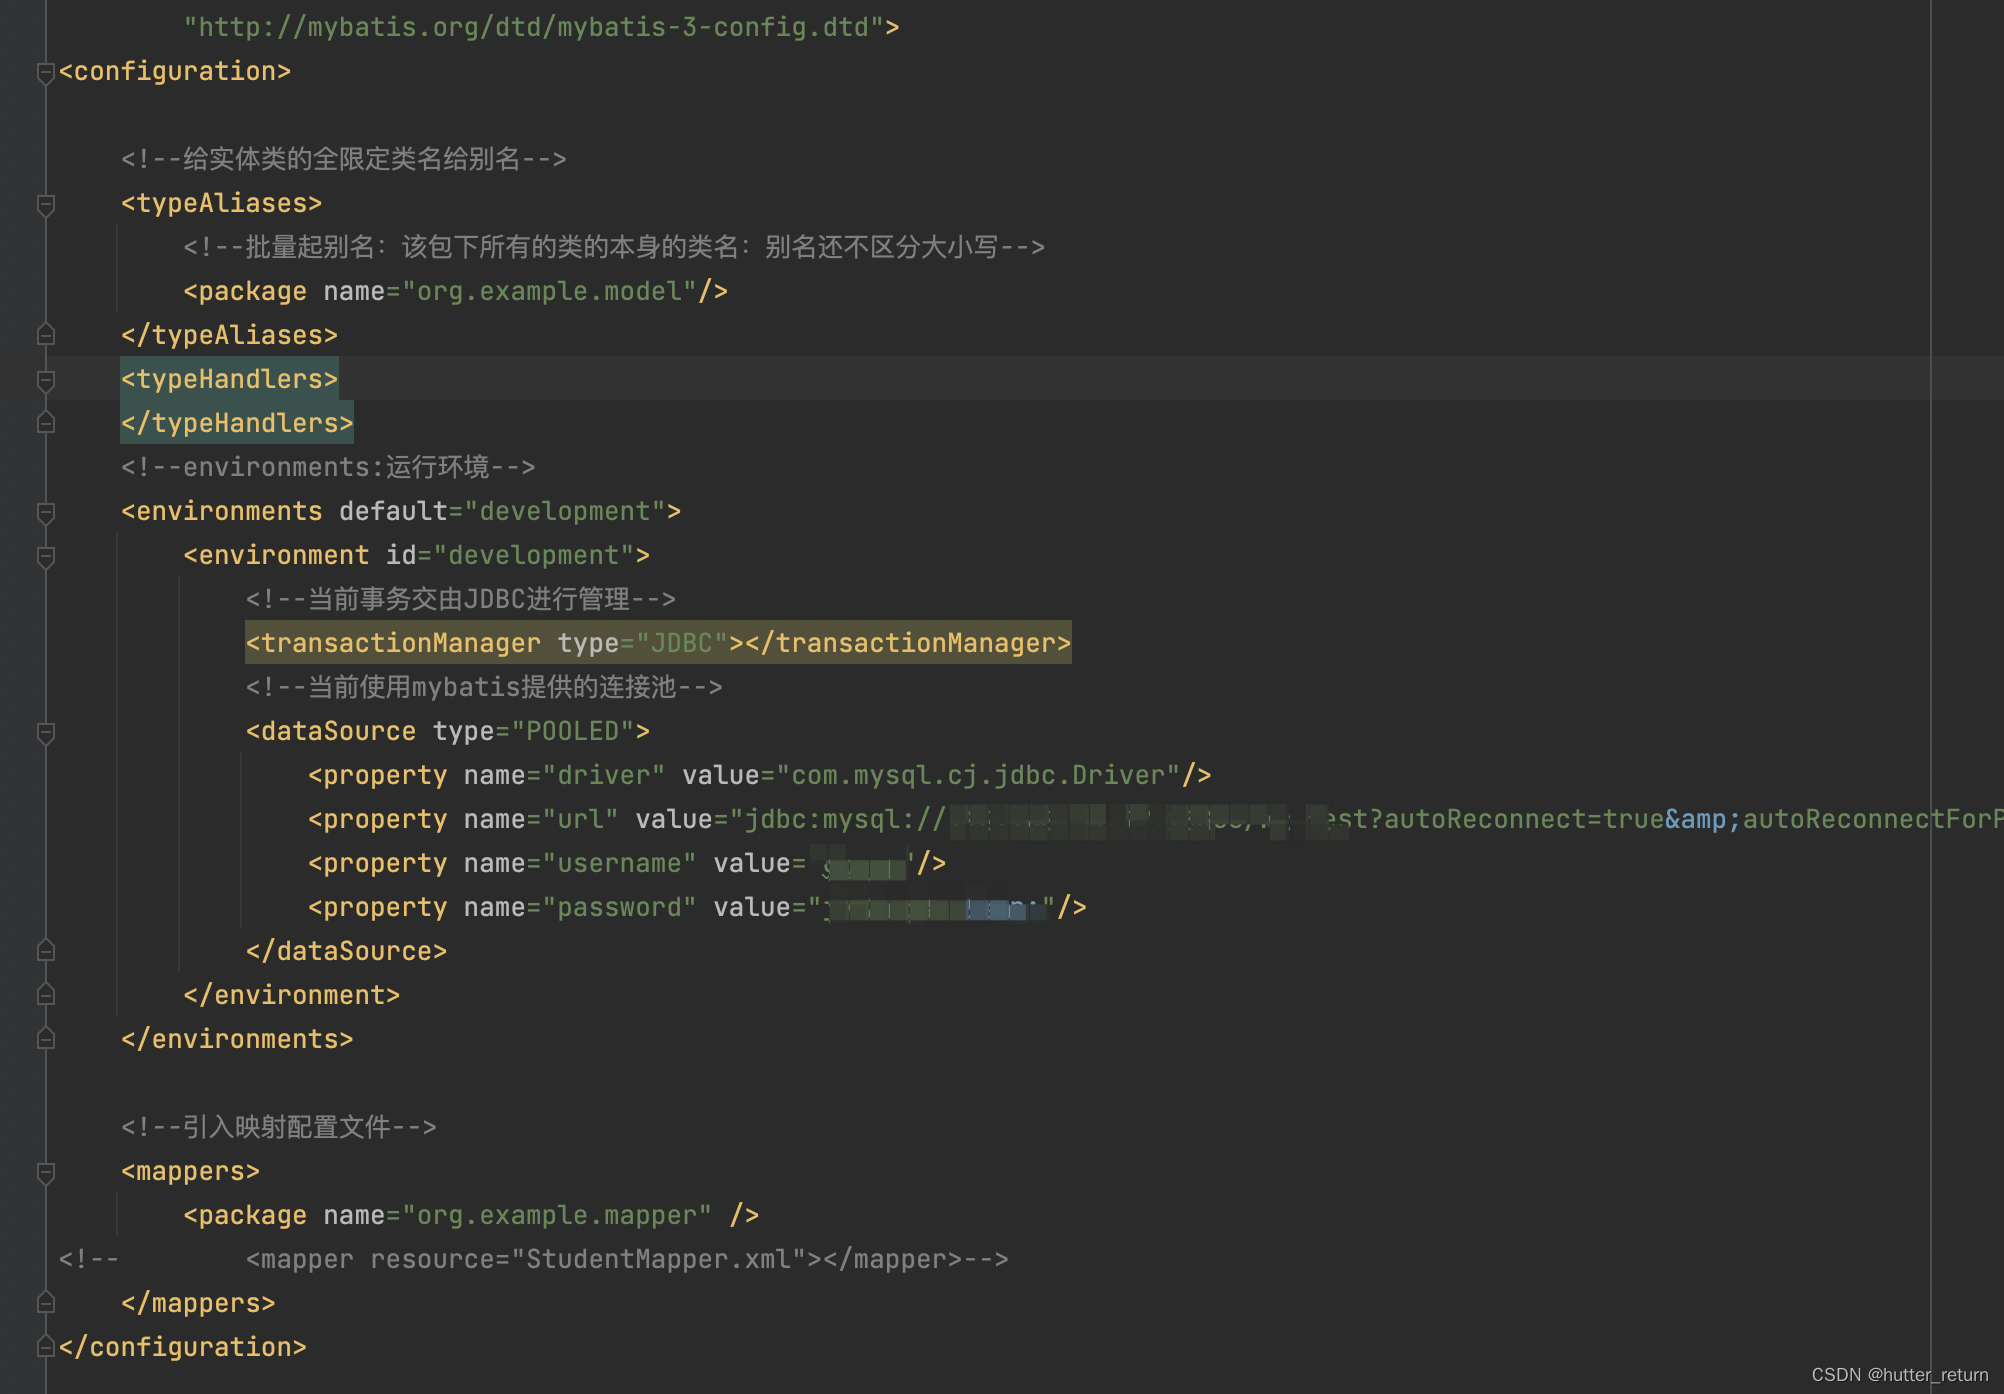The height and width of the screenshot is (1394, 2004).
Task: Fold at the closing typeHandlers tag
Action: click(45, 423)
